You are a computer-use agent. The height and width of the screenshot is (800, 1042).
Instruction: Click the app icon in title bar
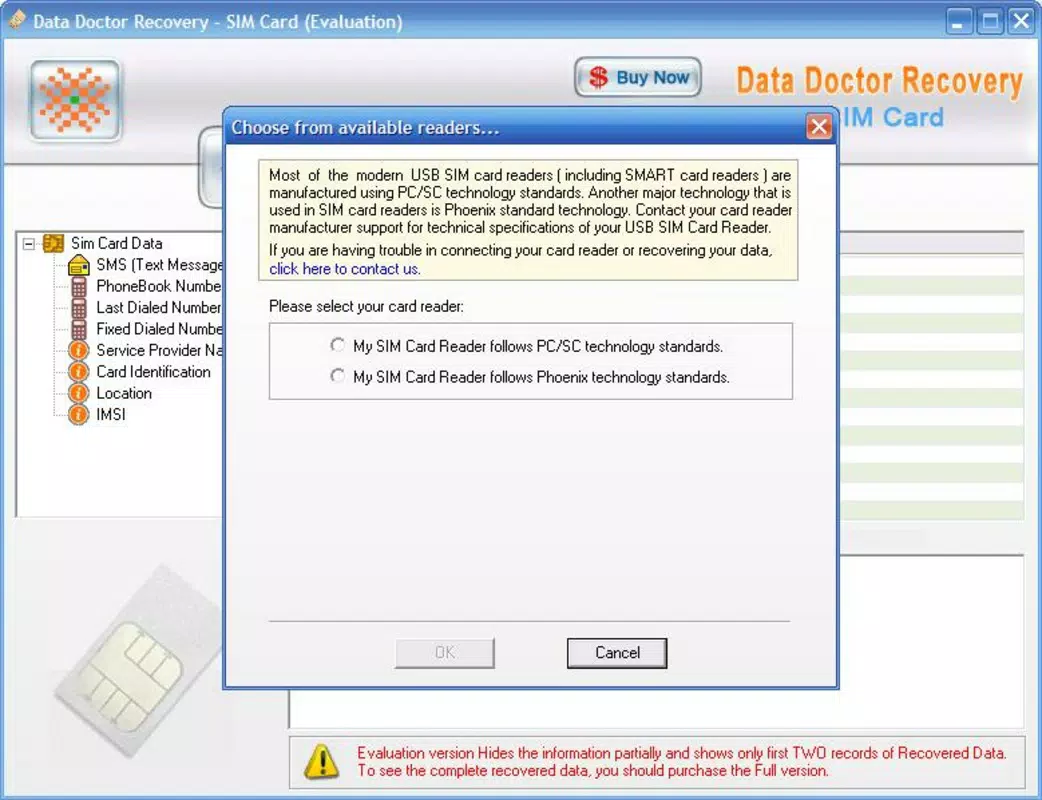17,20
